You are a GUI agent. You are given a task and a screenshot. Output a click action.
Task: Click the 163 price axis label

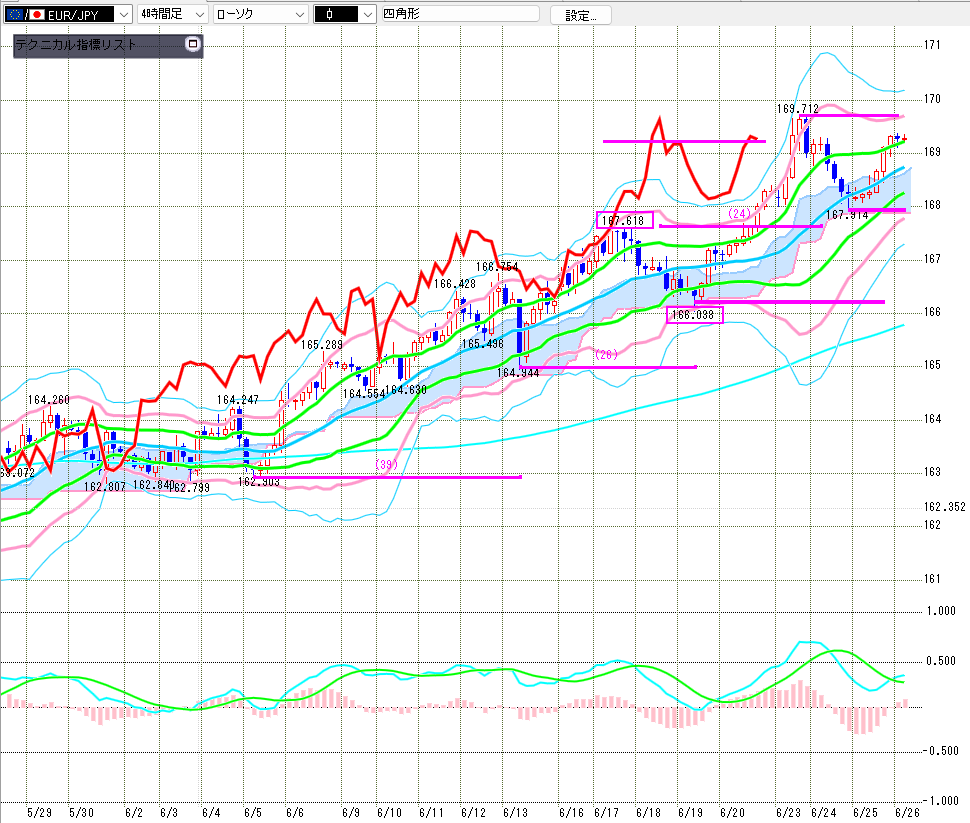(932, 472)
